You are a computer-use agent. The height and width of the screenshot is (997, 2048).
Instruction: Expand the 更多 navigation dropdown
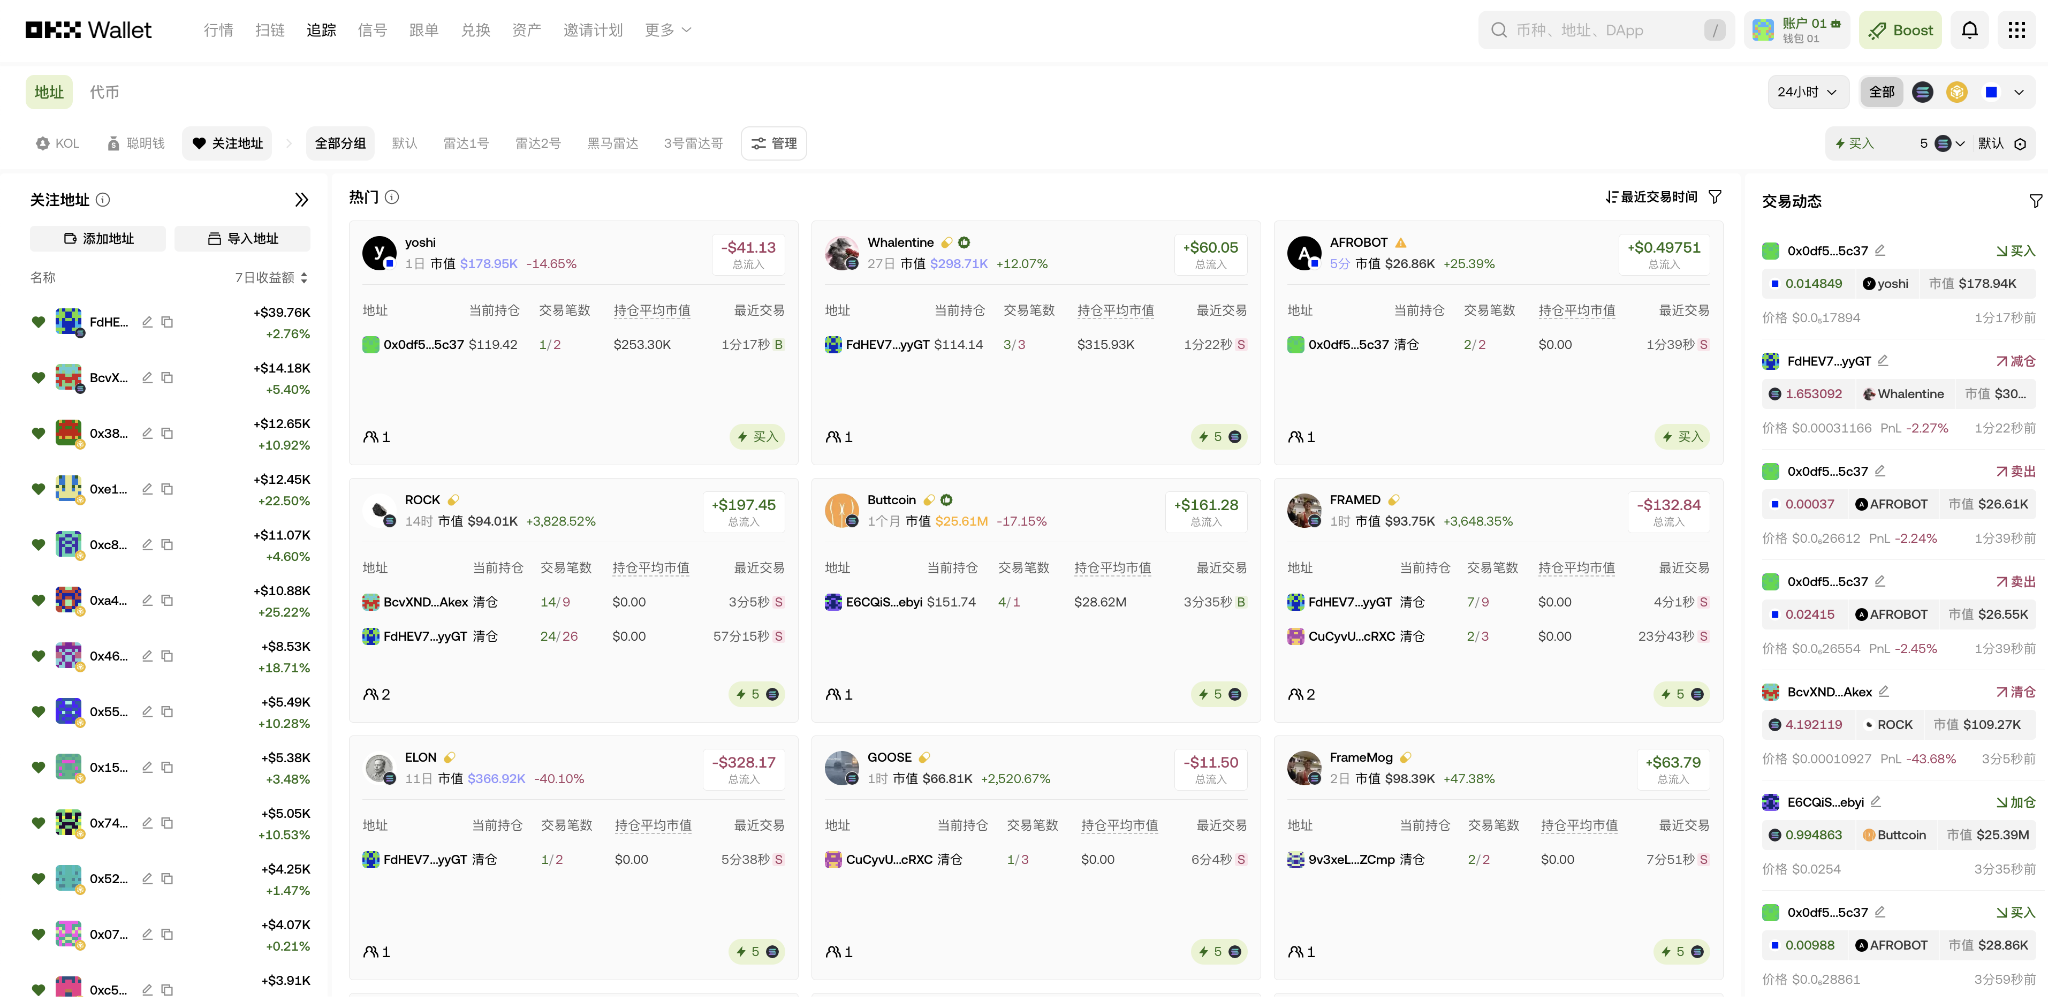pyautogui.click(x=667, y=30)
